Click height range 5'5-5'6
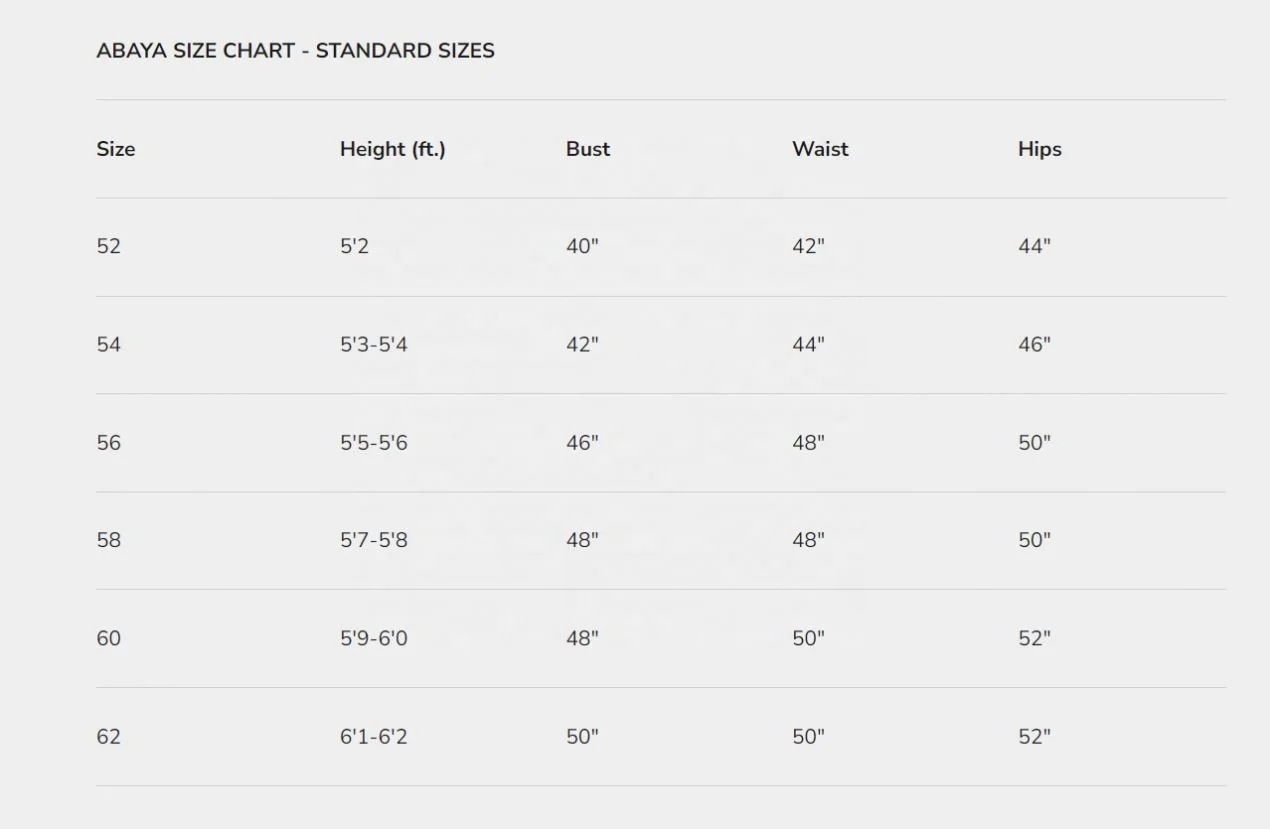This screenshot has width=1270, height=829. tap(373, 443)
